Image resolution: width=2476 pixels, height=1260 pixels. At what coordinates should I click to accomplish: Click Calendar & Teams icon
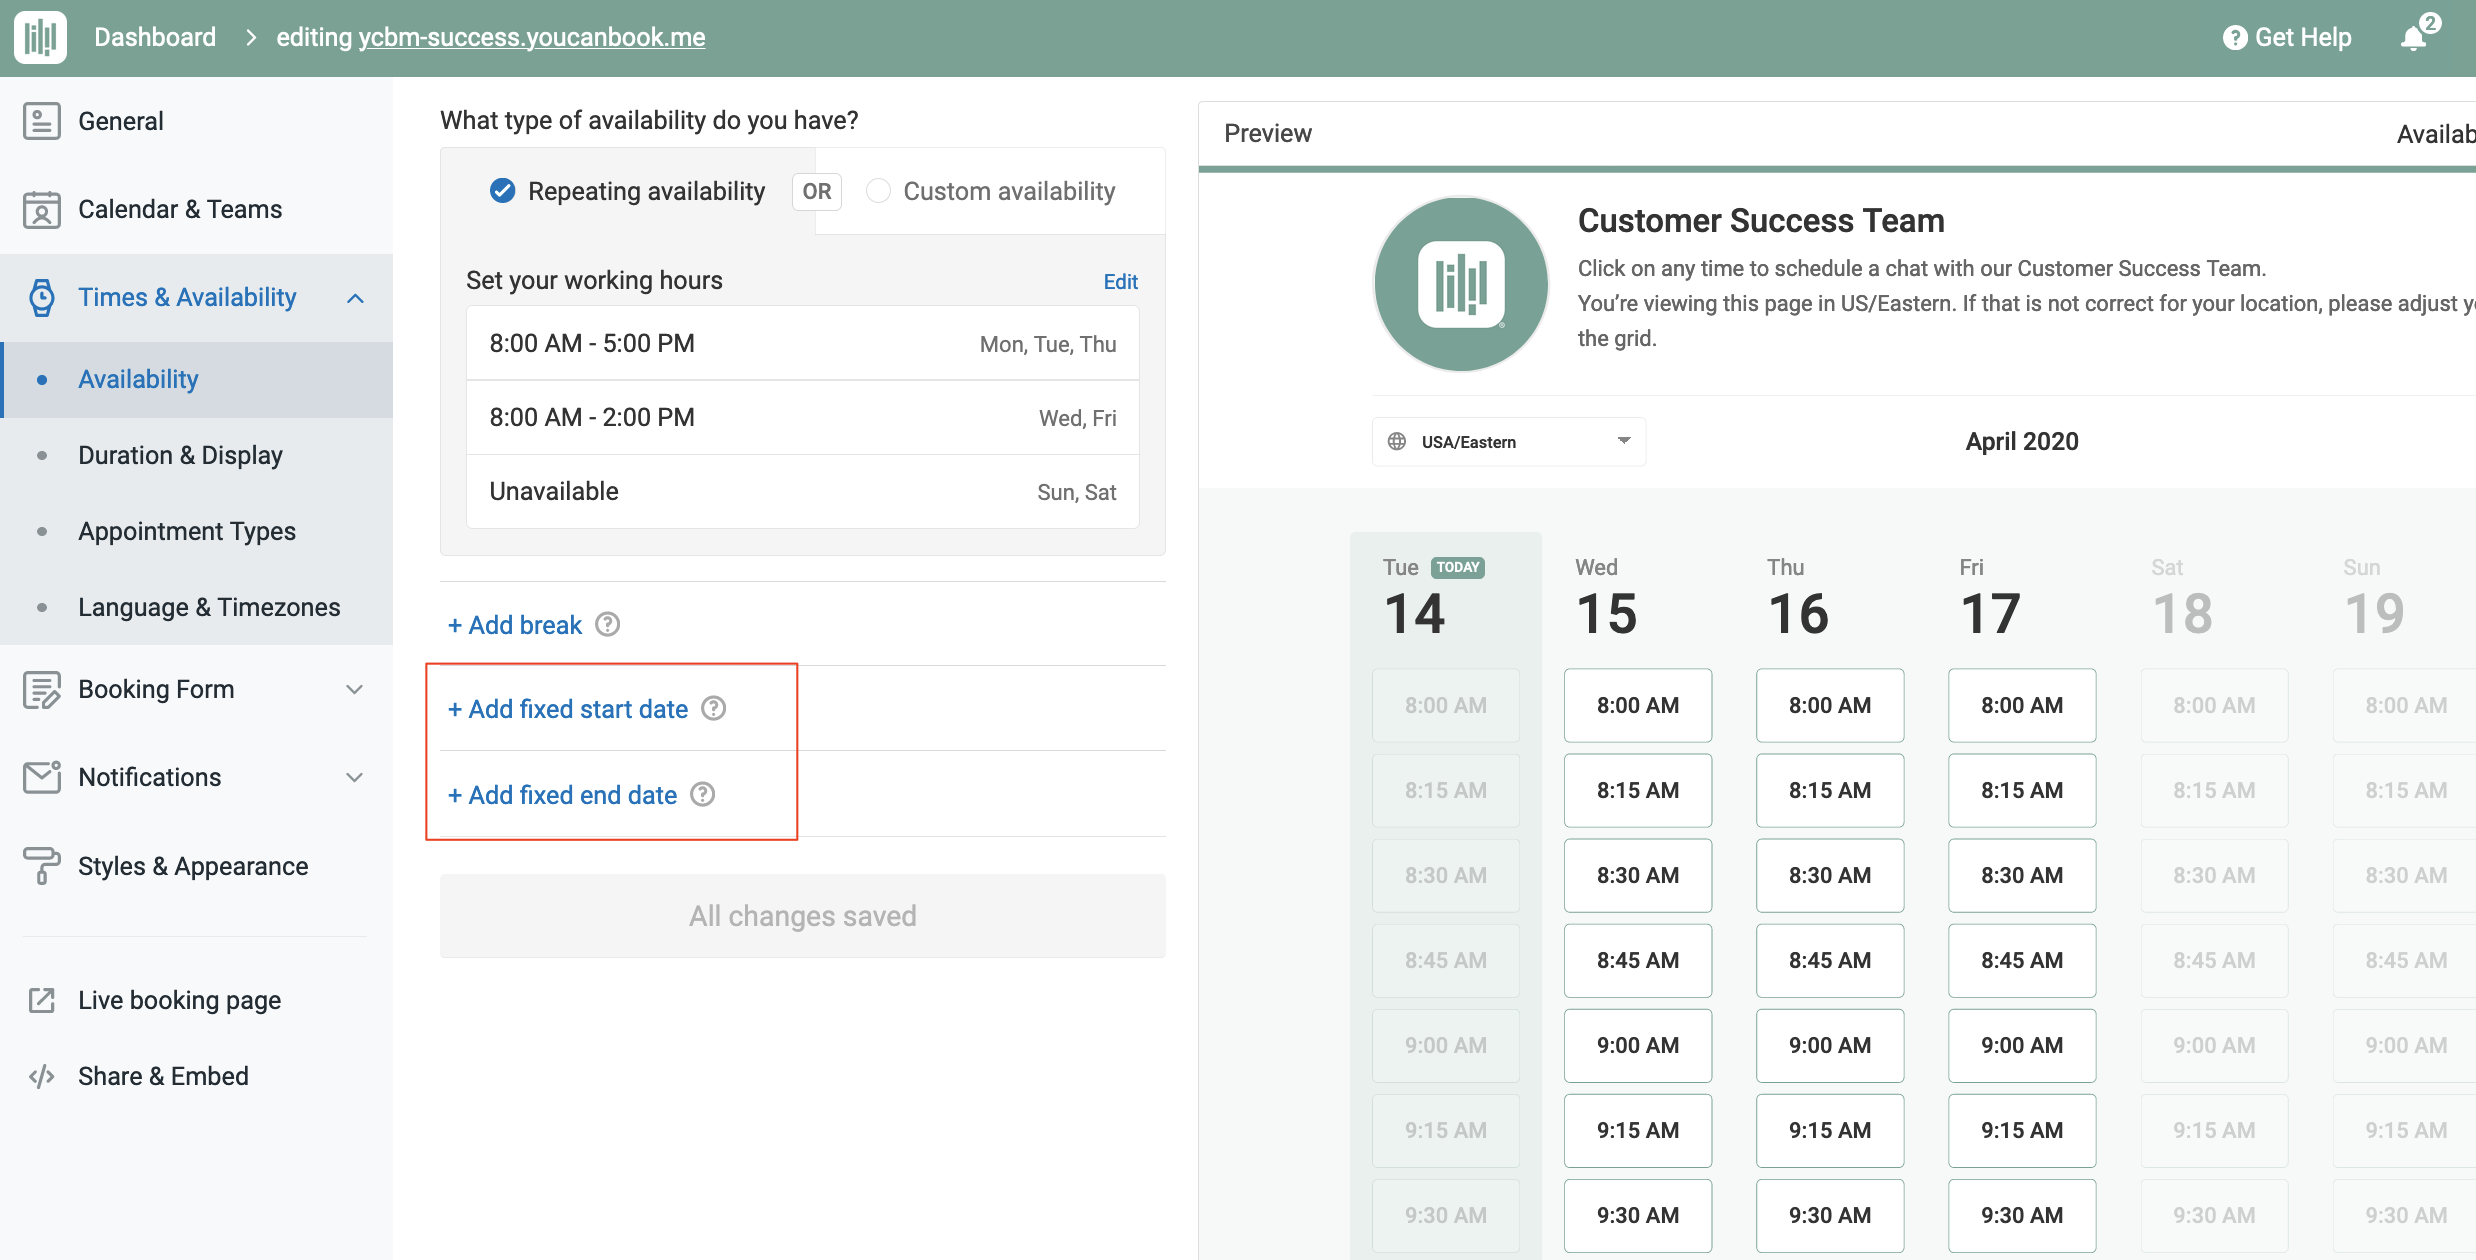pyautogui.click(x=41, y=210)
